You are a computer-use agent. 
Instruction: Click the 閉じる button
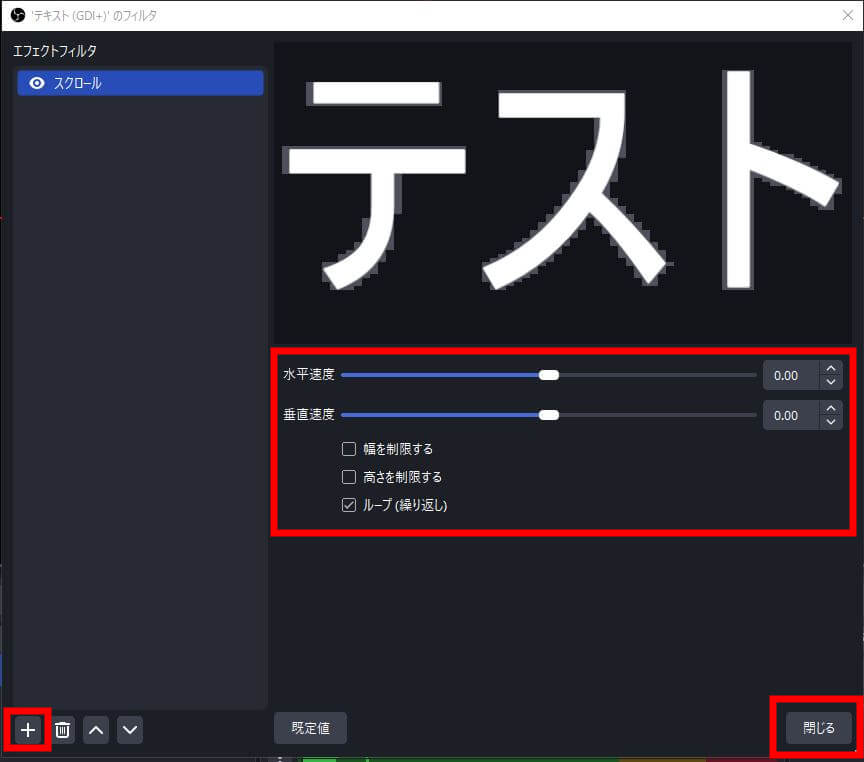818,728
